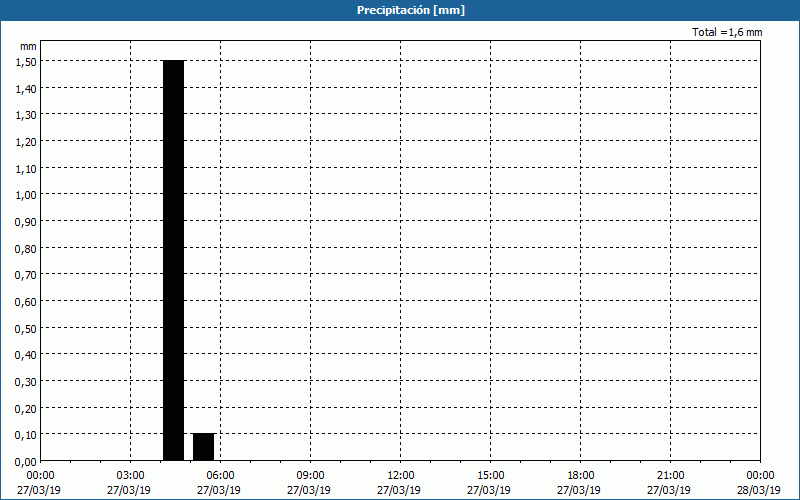
Task: Click the 0,10 y-axis label
Action: point(26,435)
